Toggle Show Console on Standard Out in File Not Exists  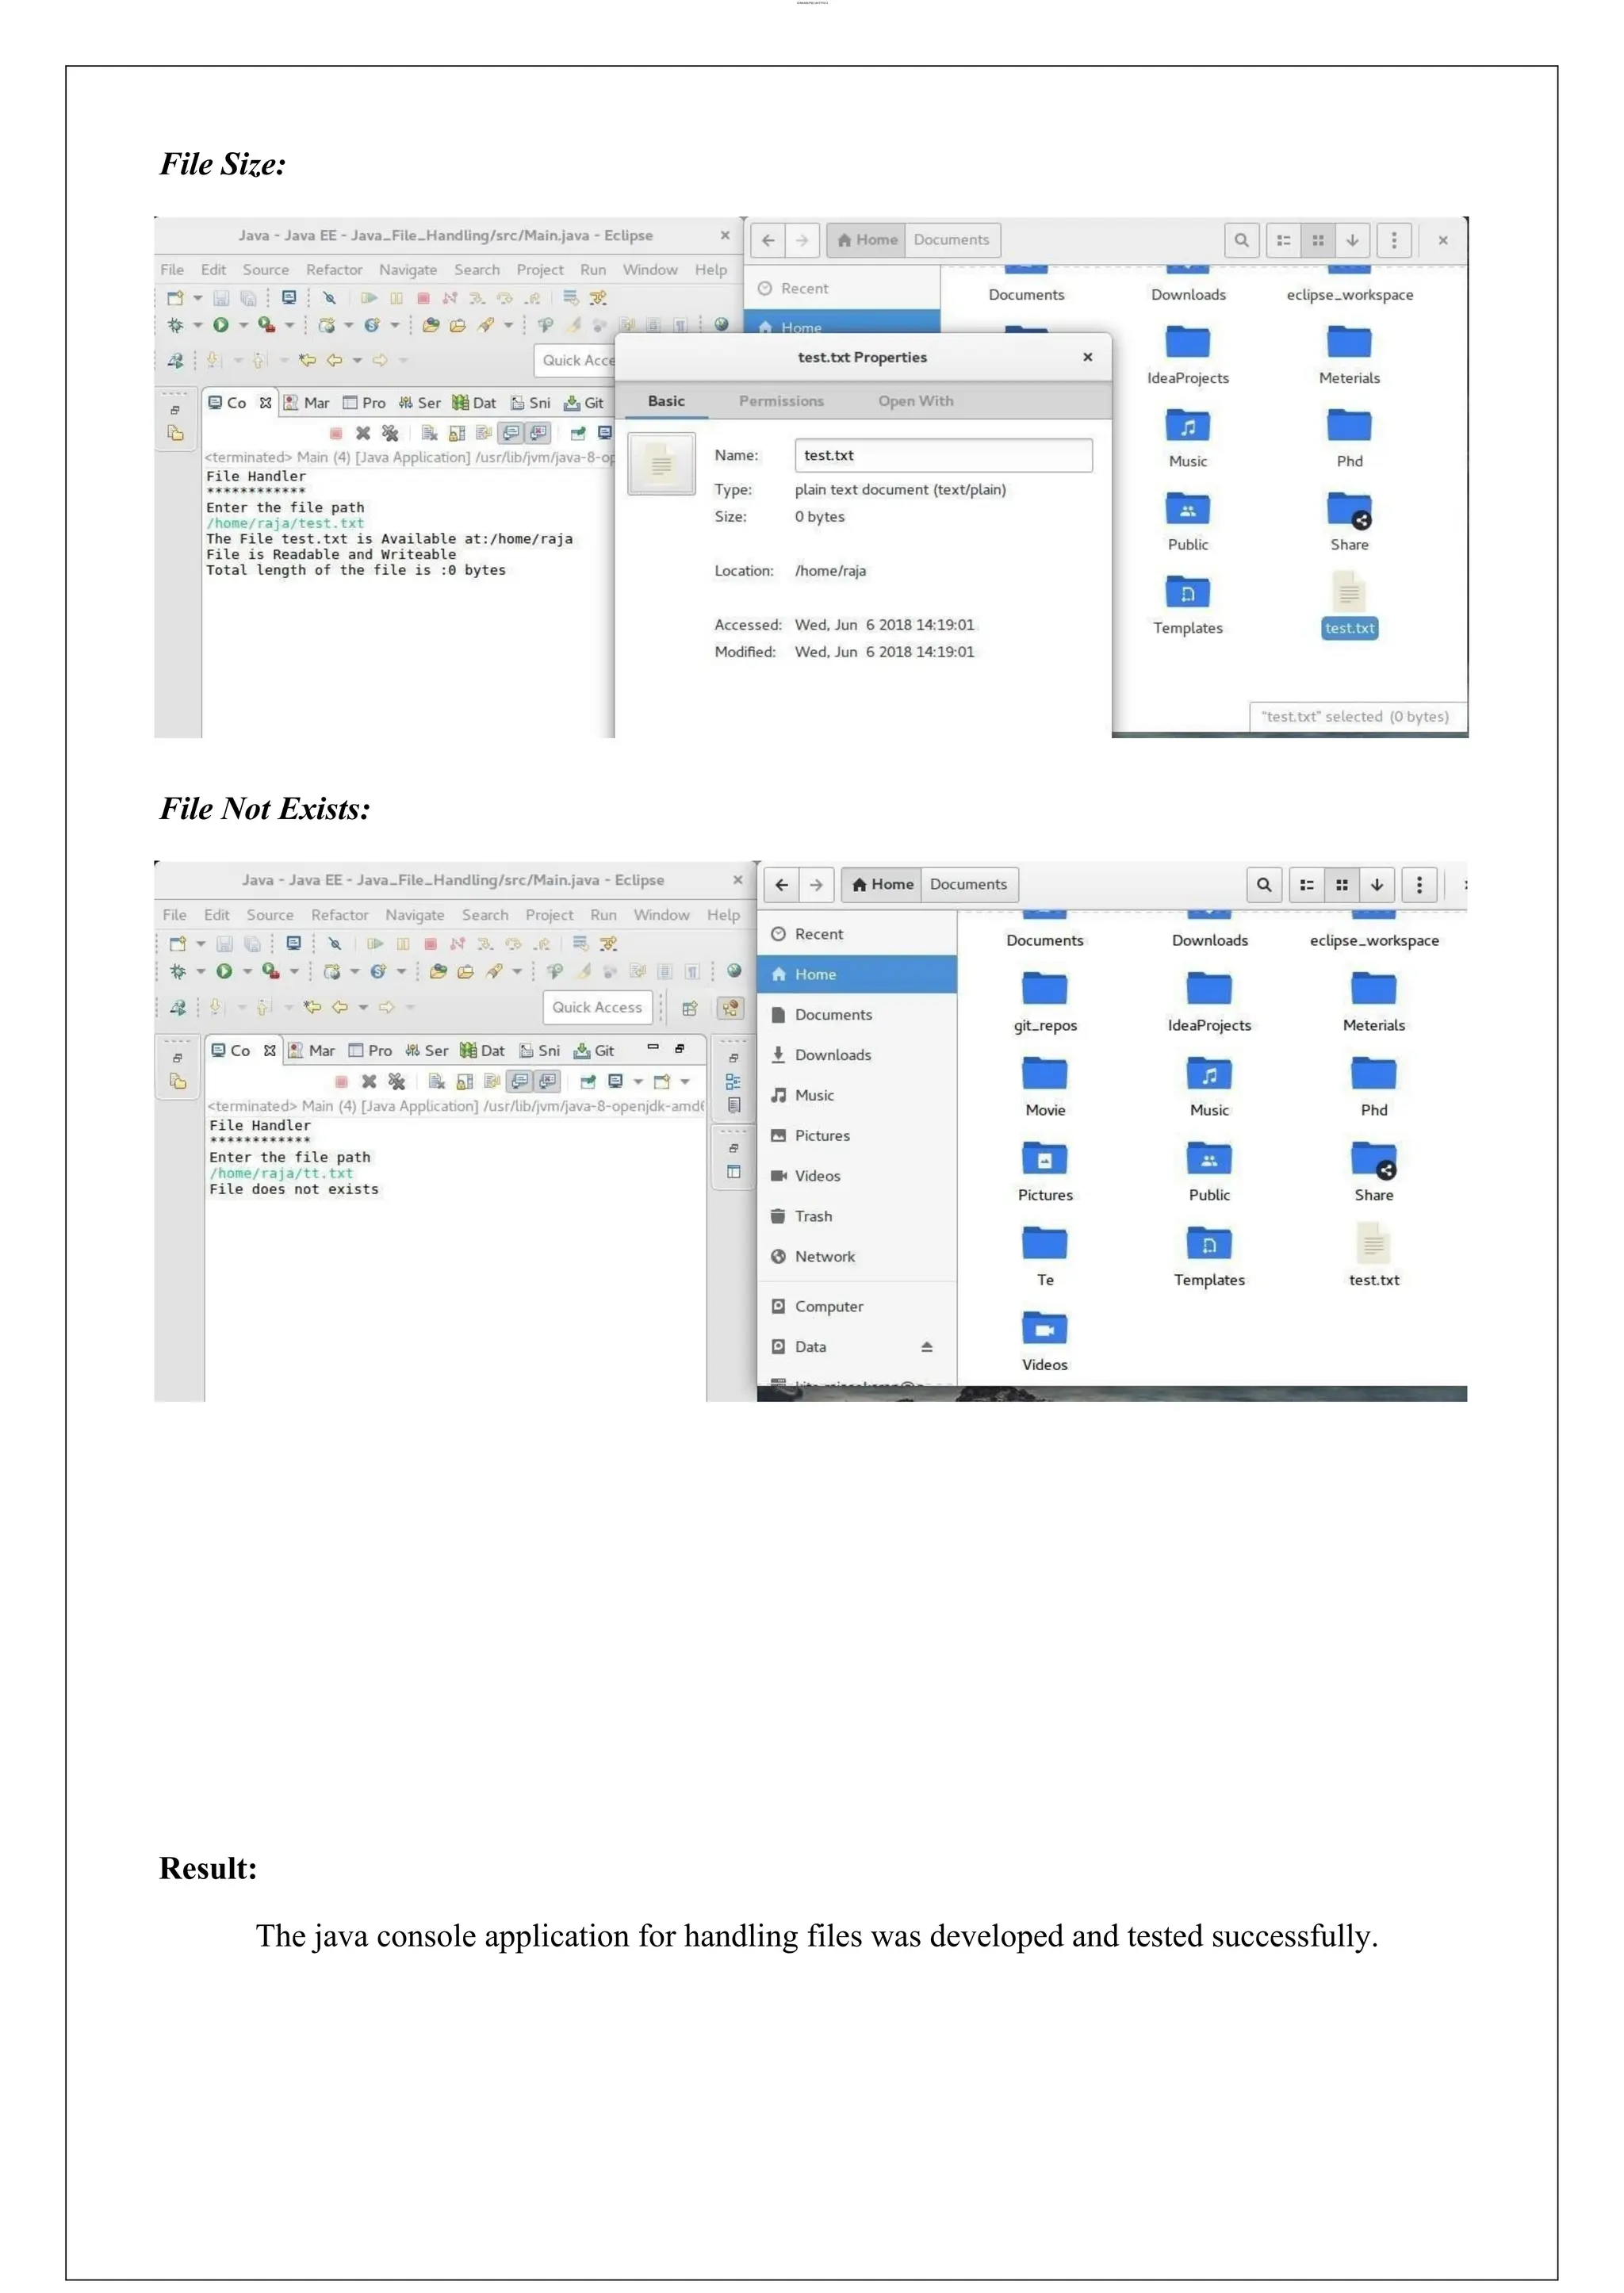tap(520, 1081)
